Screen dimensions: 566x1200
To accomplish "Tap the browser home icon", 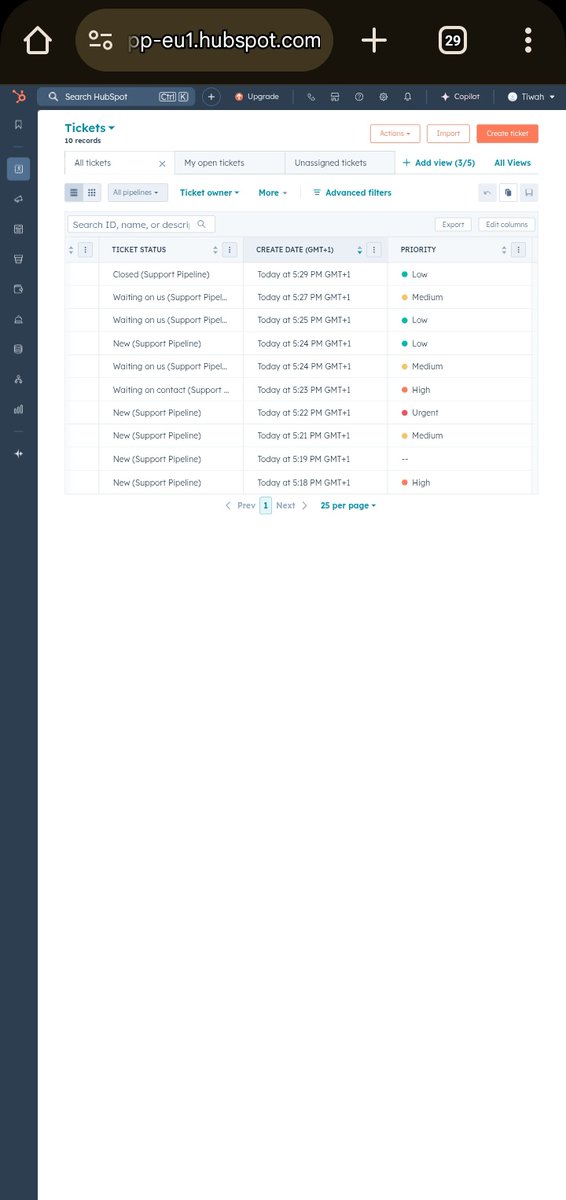I will pyautogui.click(x=37, y=40).
